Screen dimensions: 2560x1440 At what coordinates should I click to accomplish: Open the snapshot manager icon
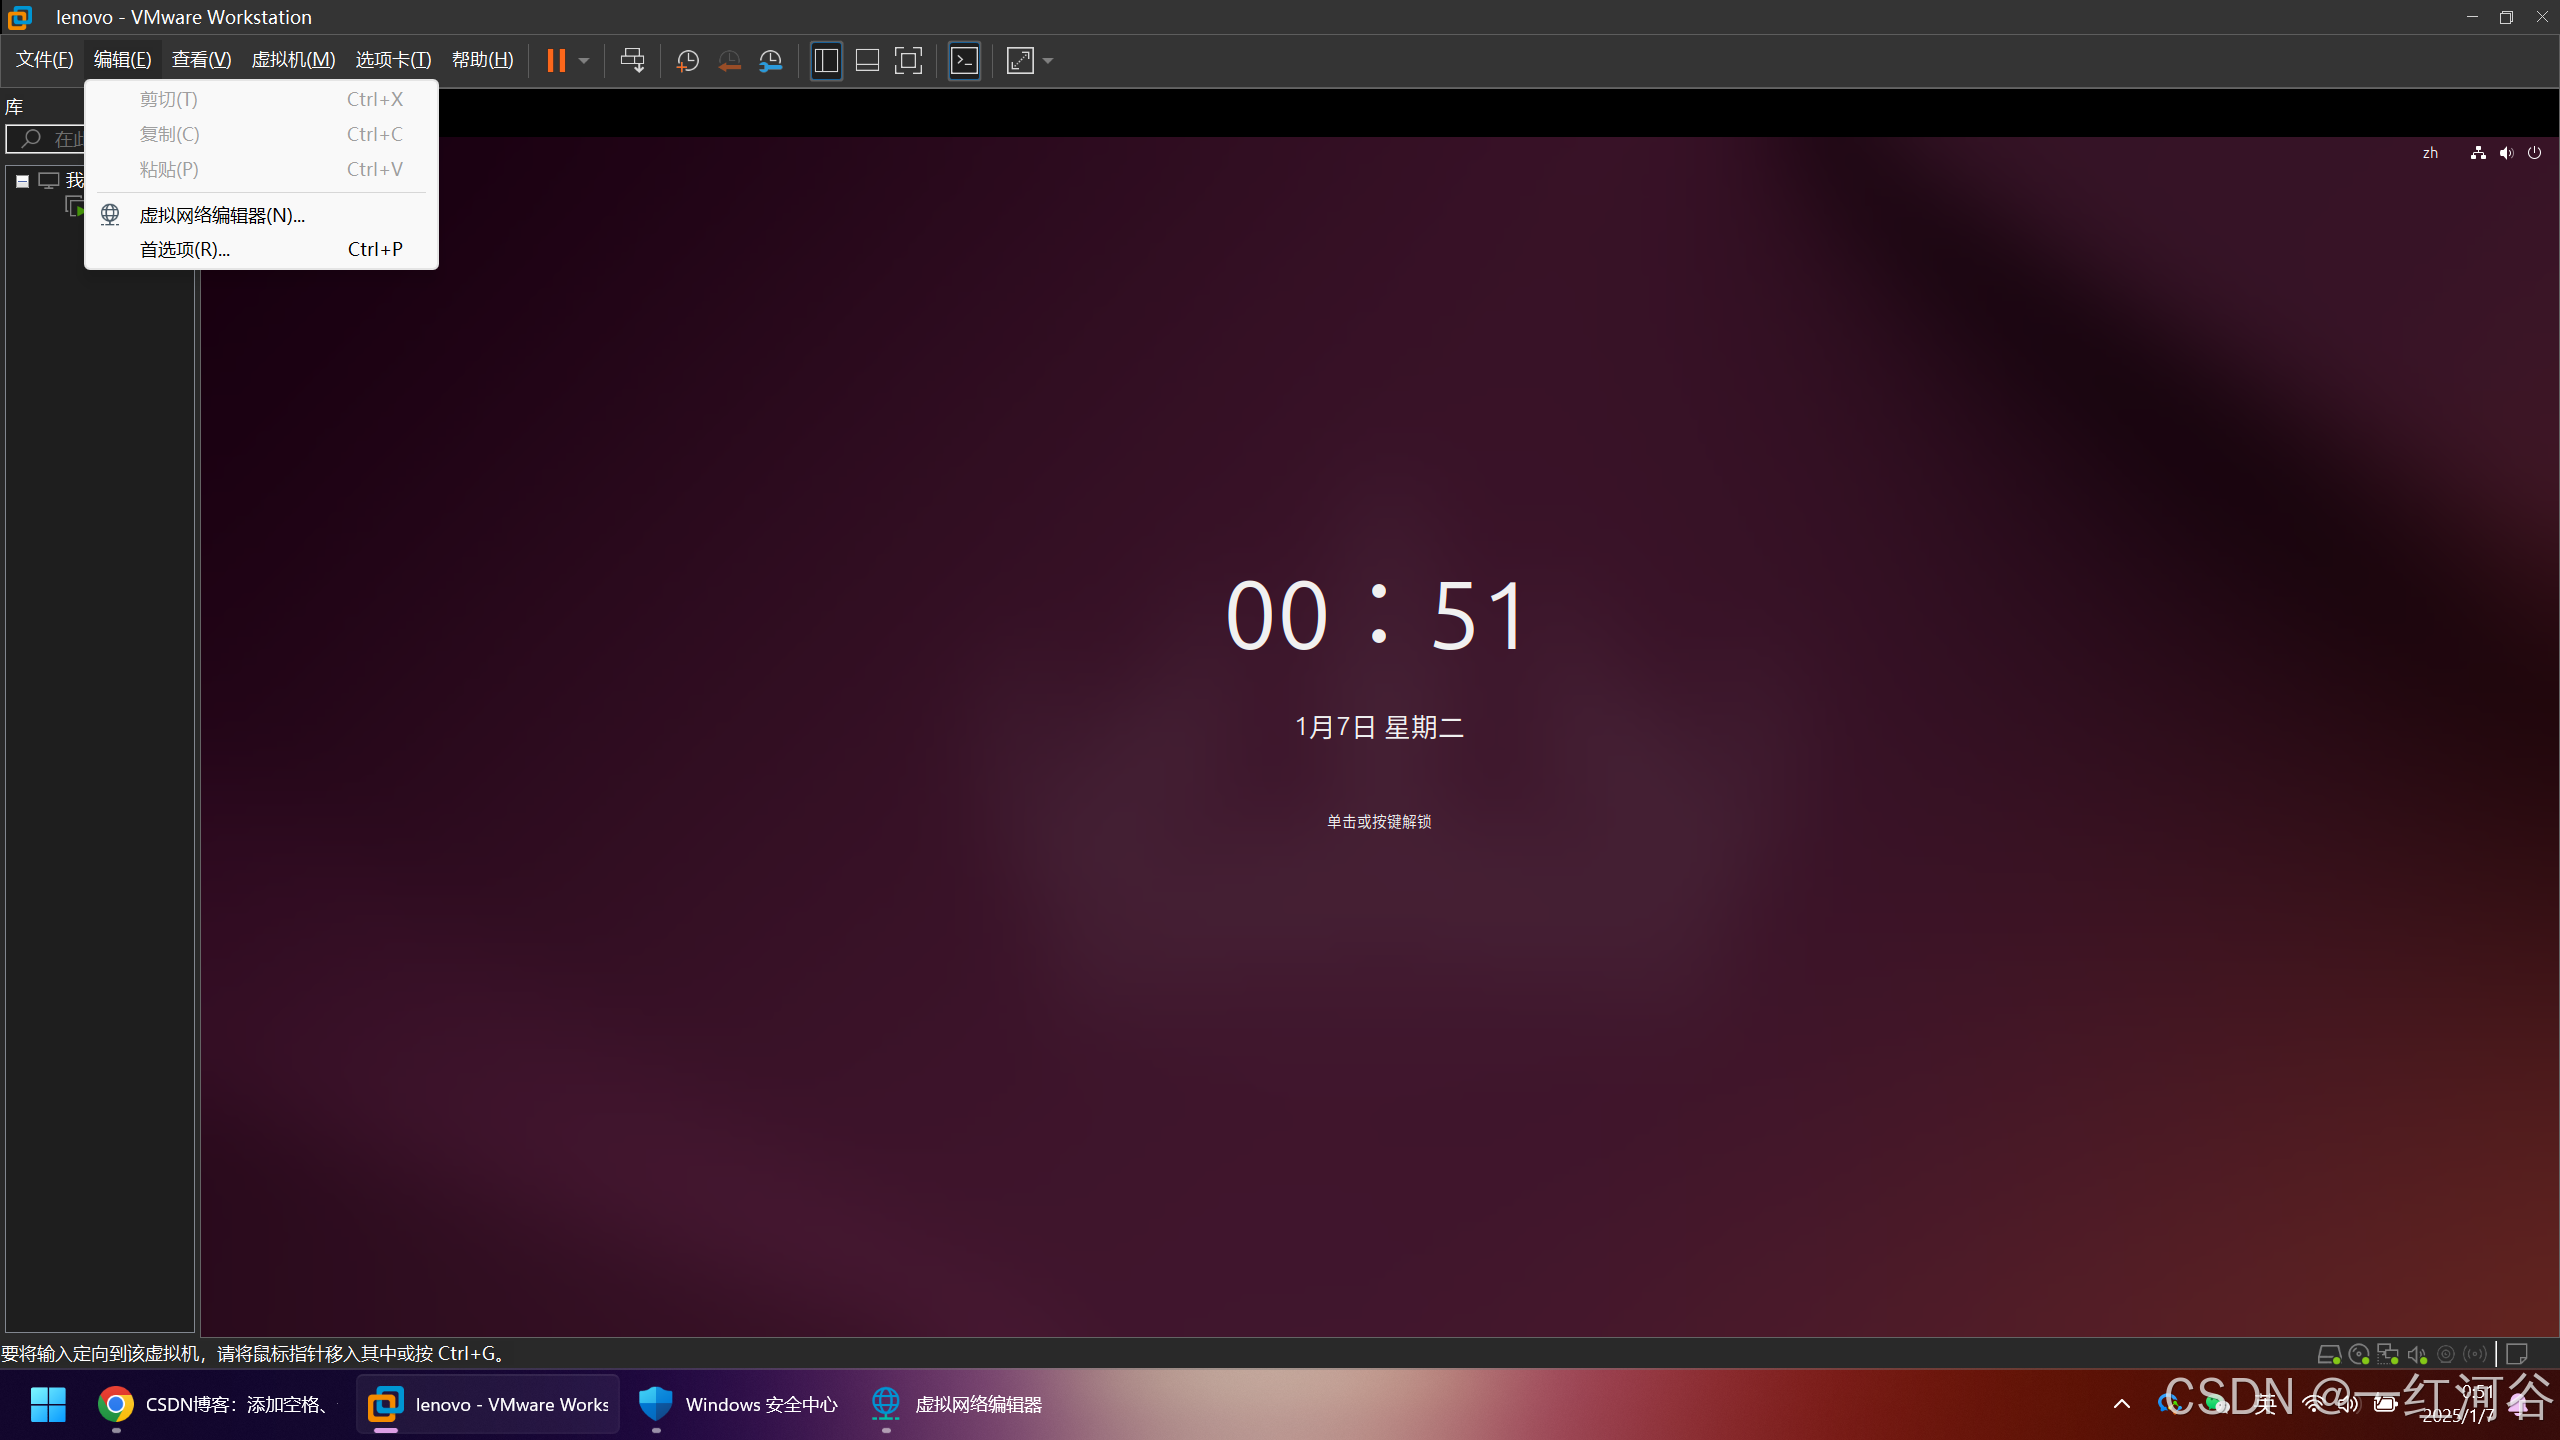(x=770, y=60)
